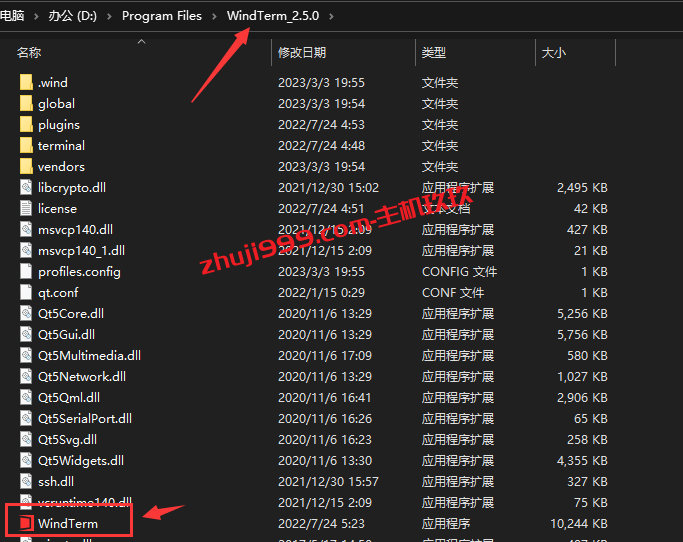Expand breadcrumb chevron after 办公 (D:)
This screenshot has height=542, width=683.
point(109,16)
